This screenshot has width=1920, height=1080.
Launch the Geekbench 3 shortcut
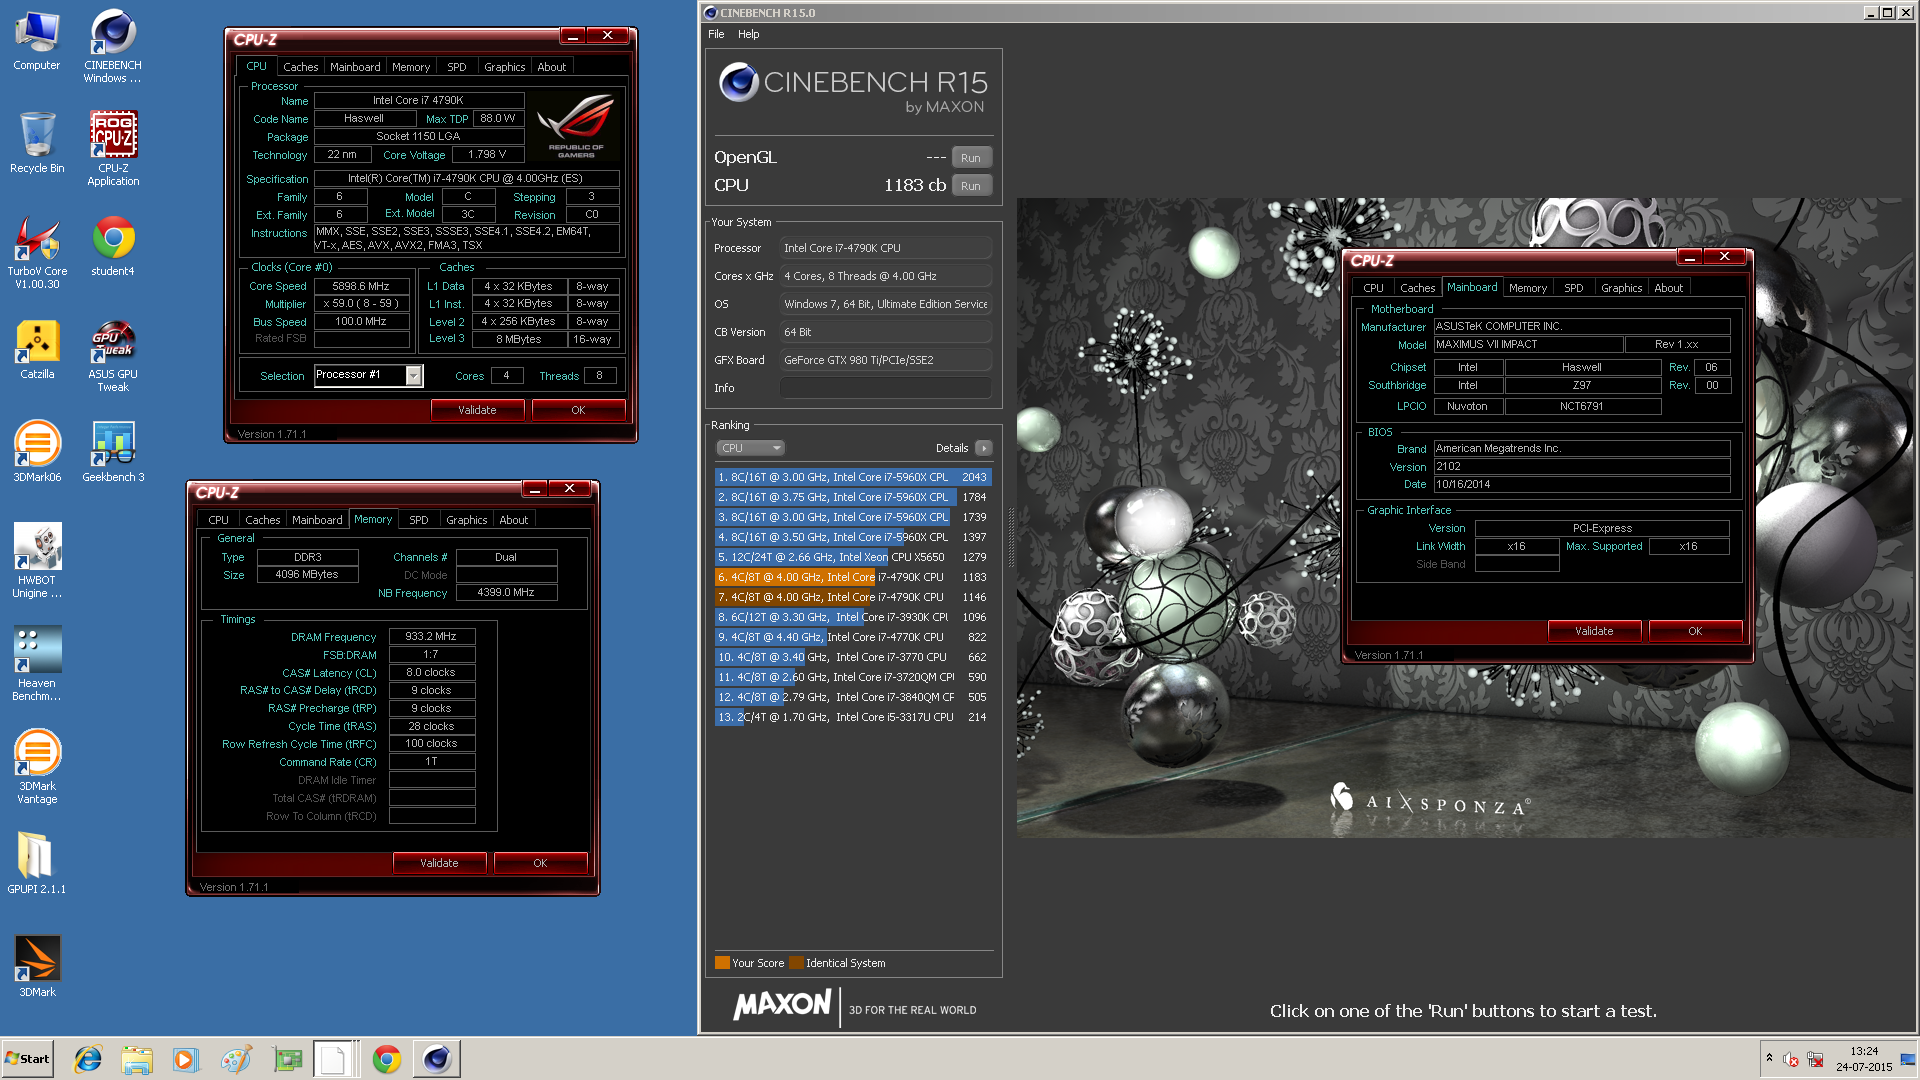(x=113, y=452)
